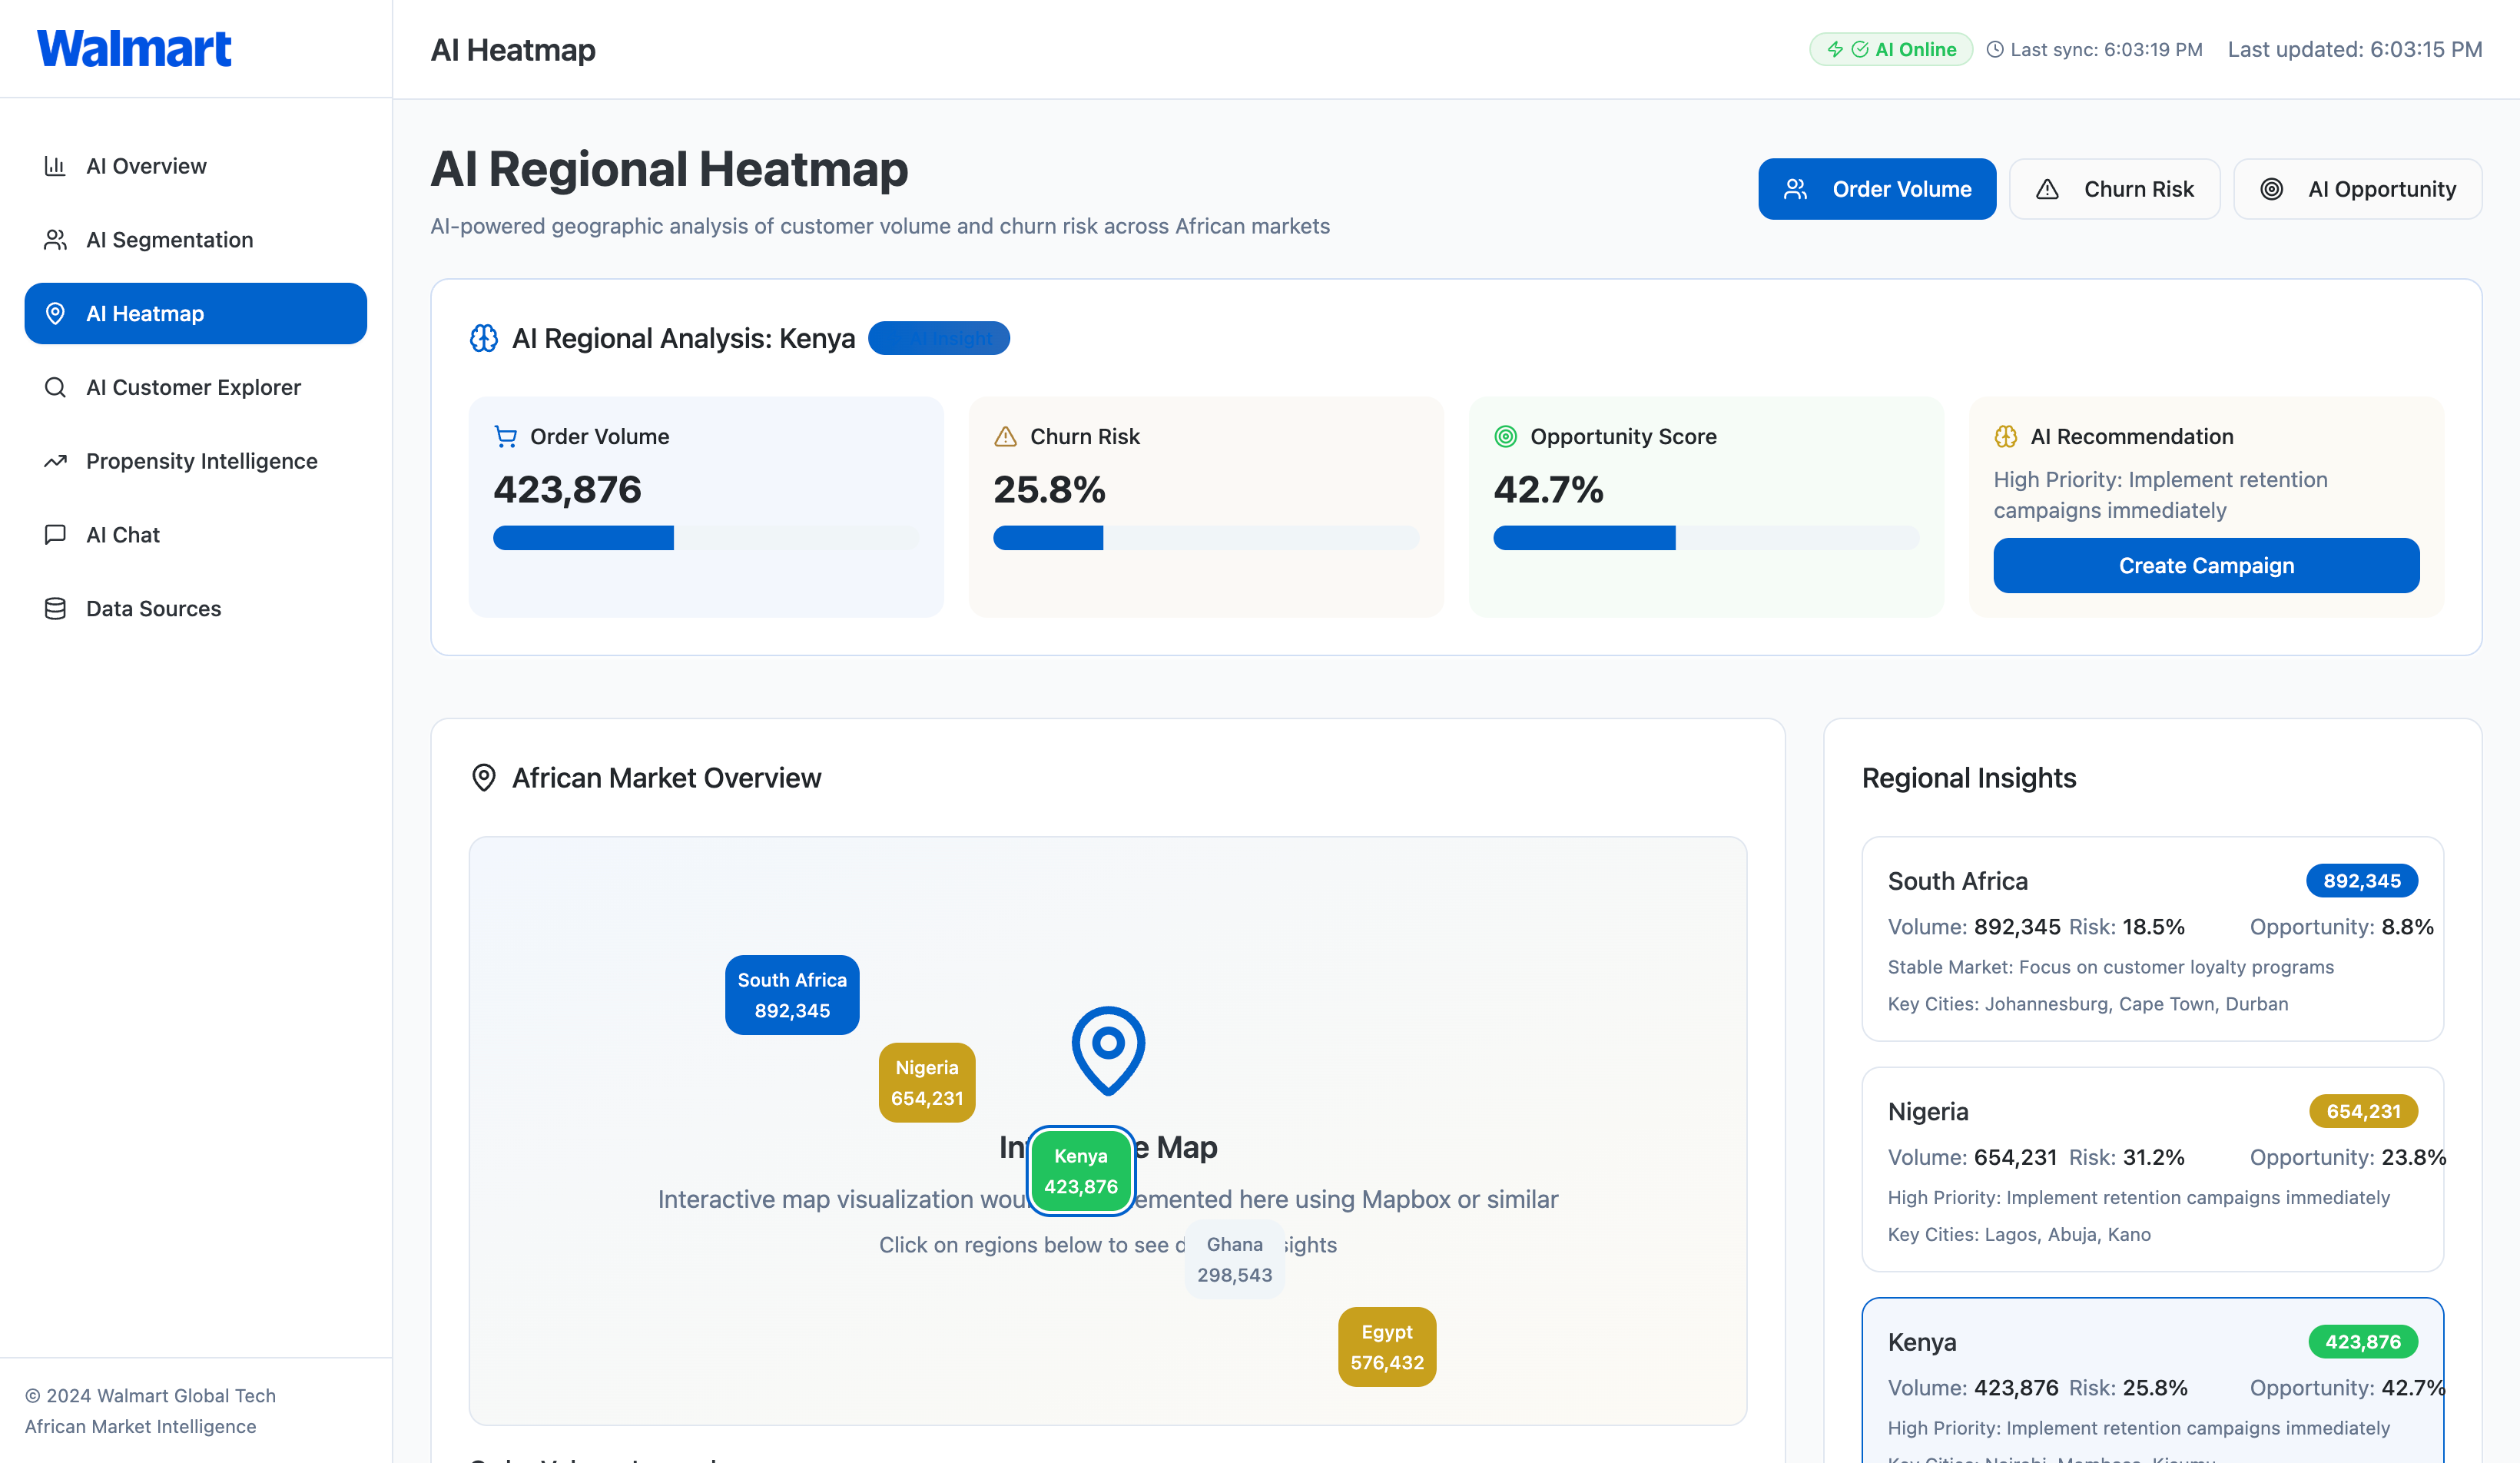The width and height of the screenshot is (2520, 1463).
Task: Click the 25.8% Churn Risk value
Action: click(x=1049, y=490)
